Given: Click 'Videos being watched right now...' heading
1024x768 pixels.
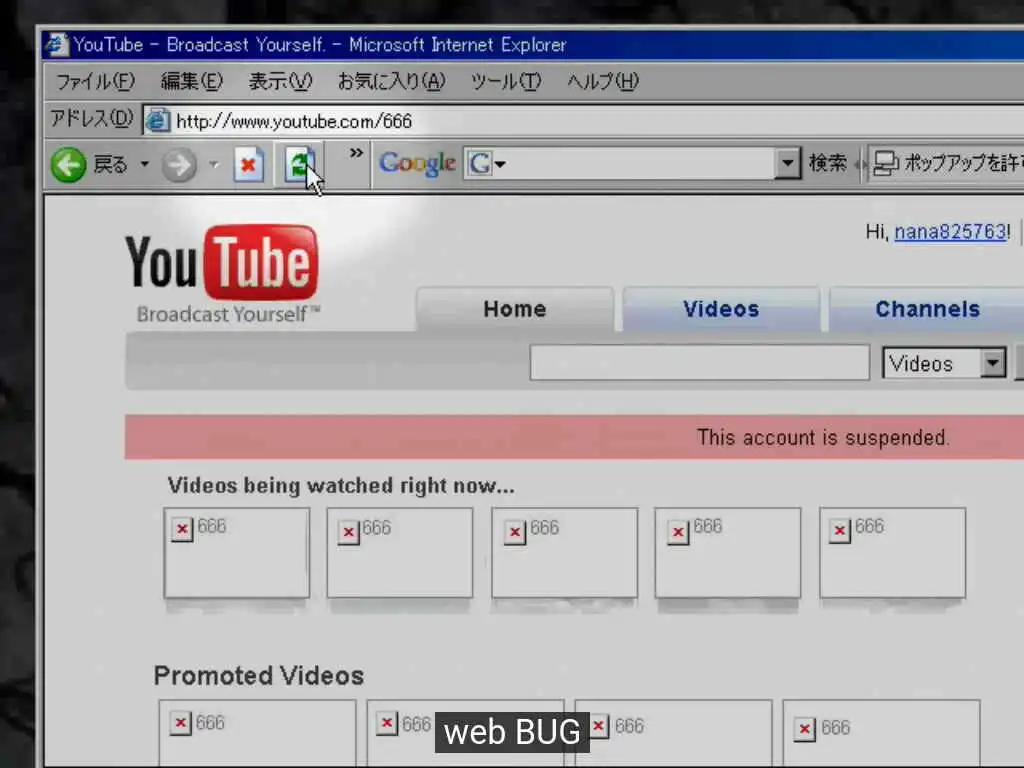Looking at the screenshot, I should (x=341, y=485).
